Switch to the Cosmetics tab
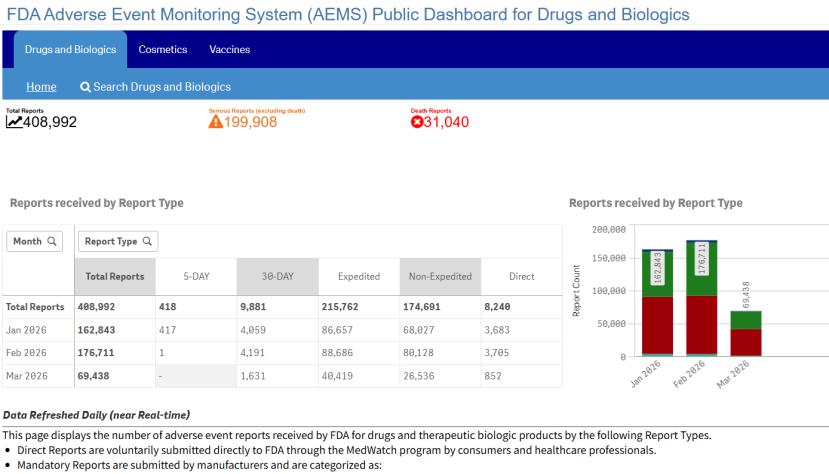The width and height of the screenshot is (829, 474). click(x=162, y=49)
